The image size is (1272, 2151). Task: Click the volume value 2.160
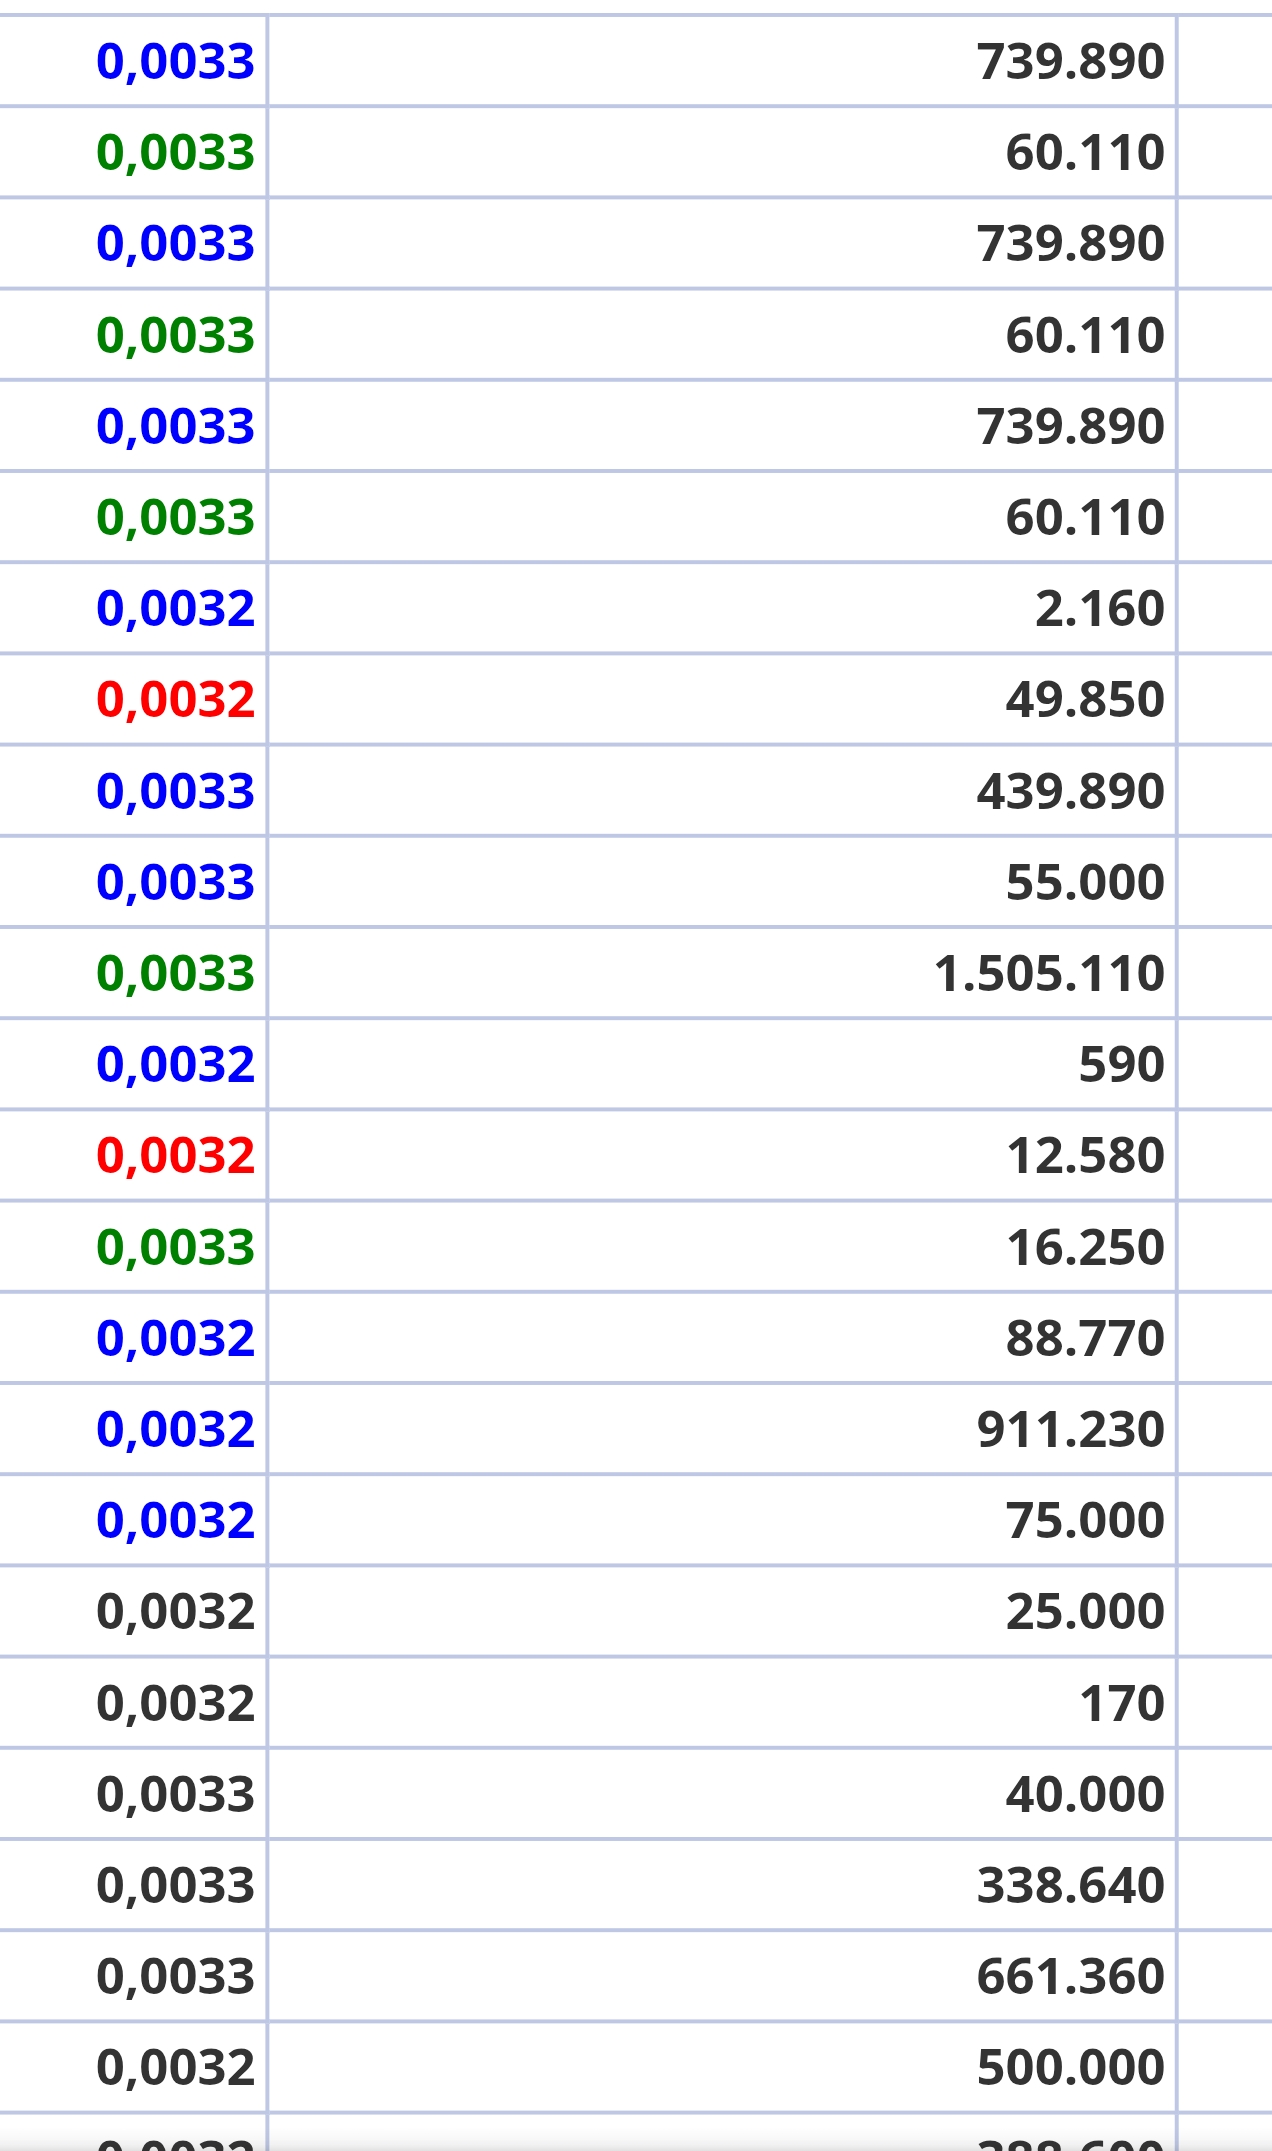coord(1100,608)
